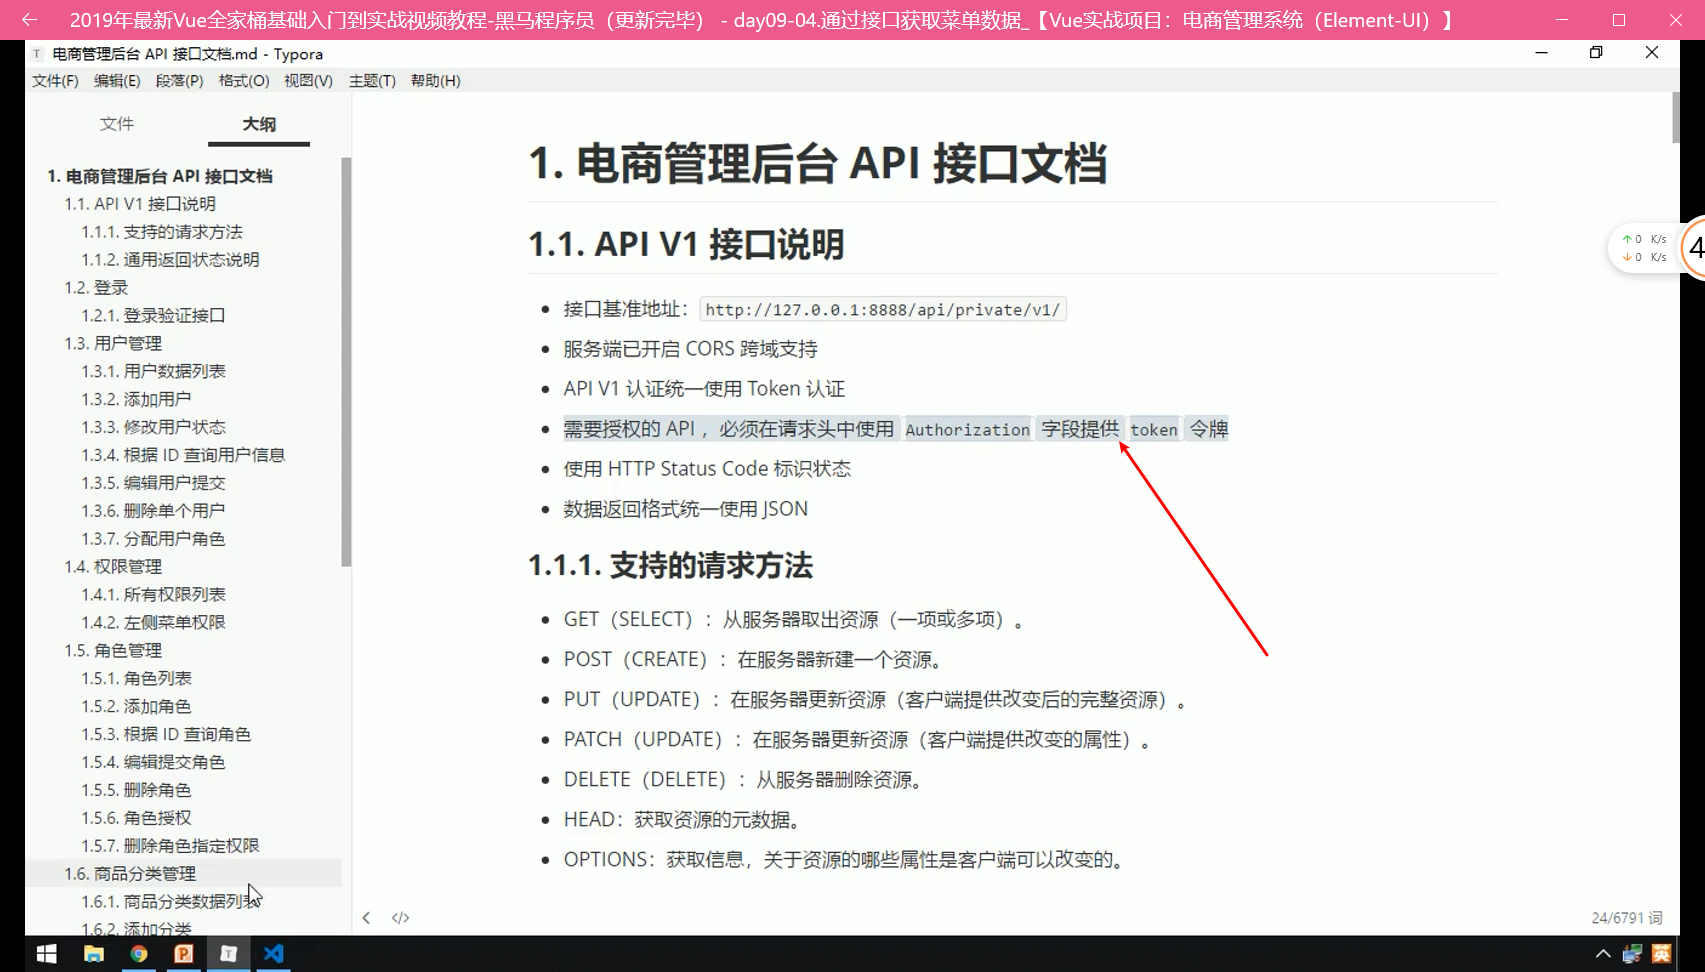Screen dimensions: 1705x972
Task: Open PowerPoint from the taskbar
Action: [x=184, y=954]
